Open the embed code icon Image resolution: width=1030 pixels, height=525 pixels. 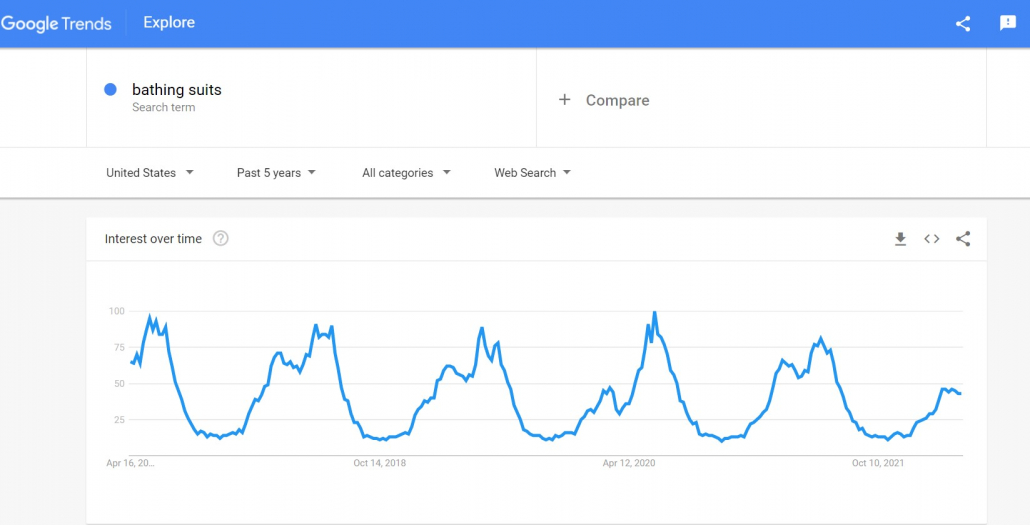click(x=931, y=239)
